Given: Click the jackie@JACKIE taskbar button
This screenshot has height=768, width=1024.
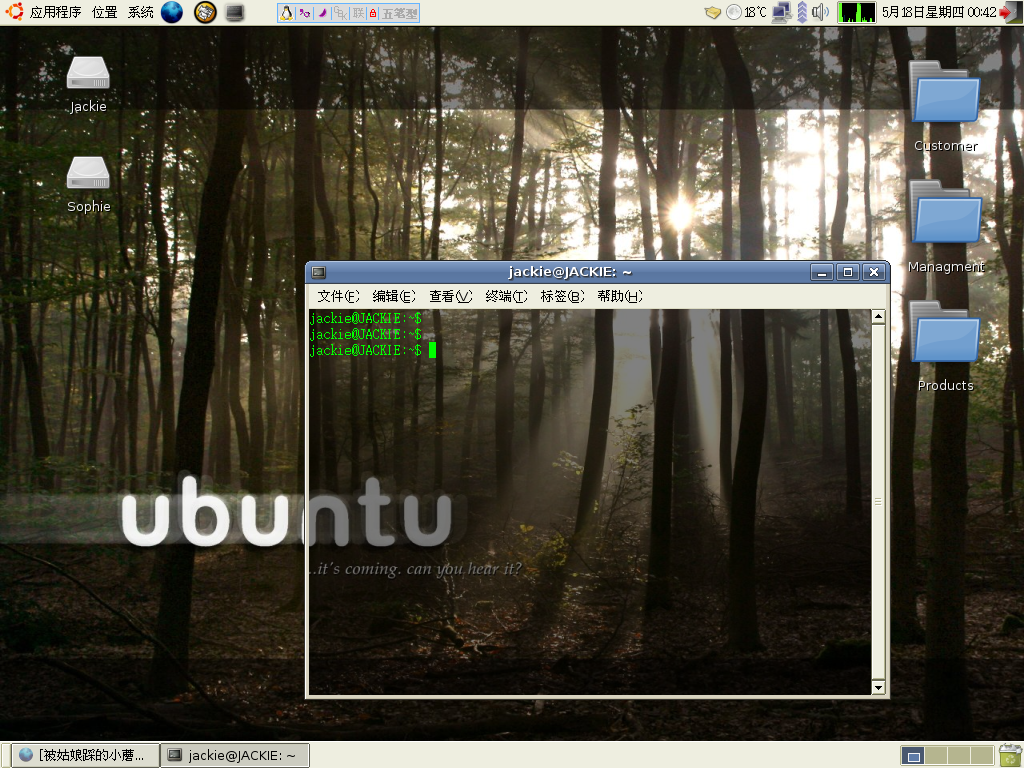Looking at the screenshot, I should [x=236, y=756].
